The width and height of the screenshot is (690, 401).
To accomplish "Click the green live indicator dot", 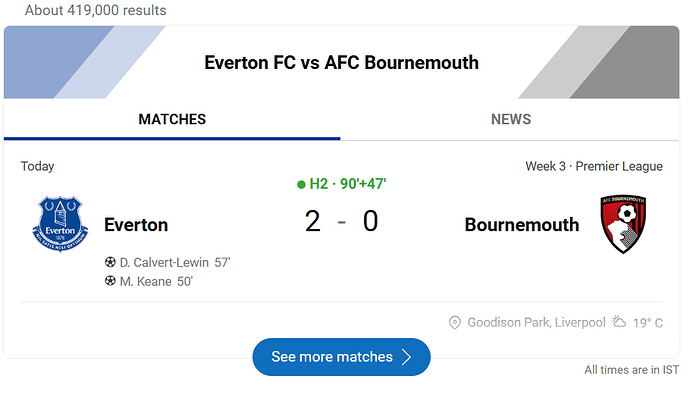I will point(301,184).
